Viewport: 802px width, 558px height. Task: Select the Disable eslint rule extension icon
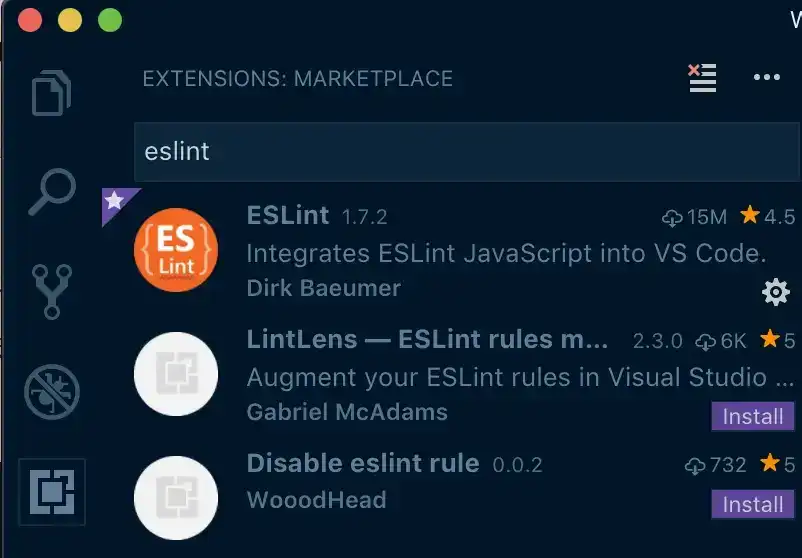click(x=176, y=498)
